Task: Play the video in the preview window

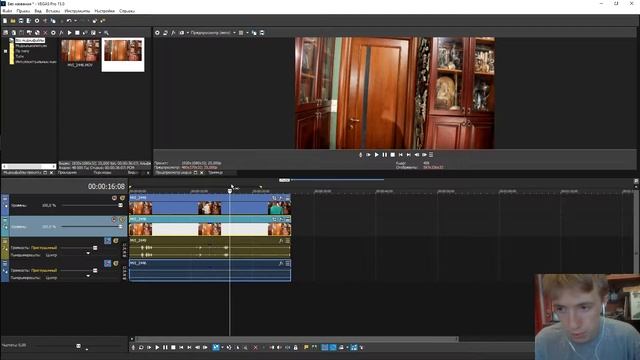Action: pyautogui.click(x=376, y=155)
